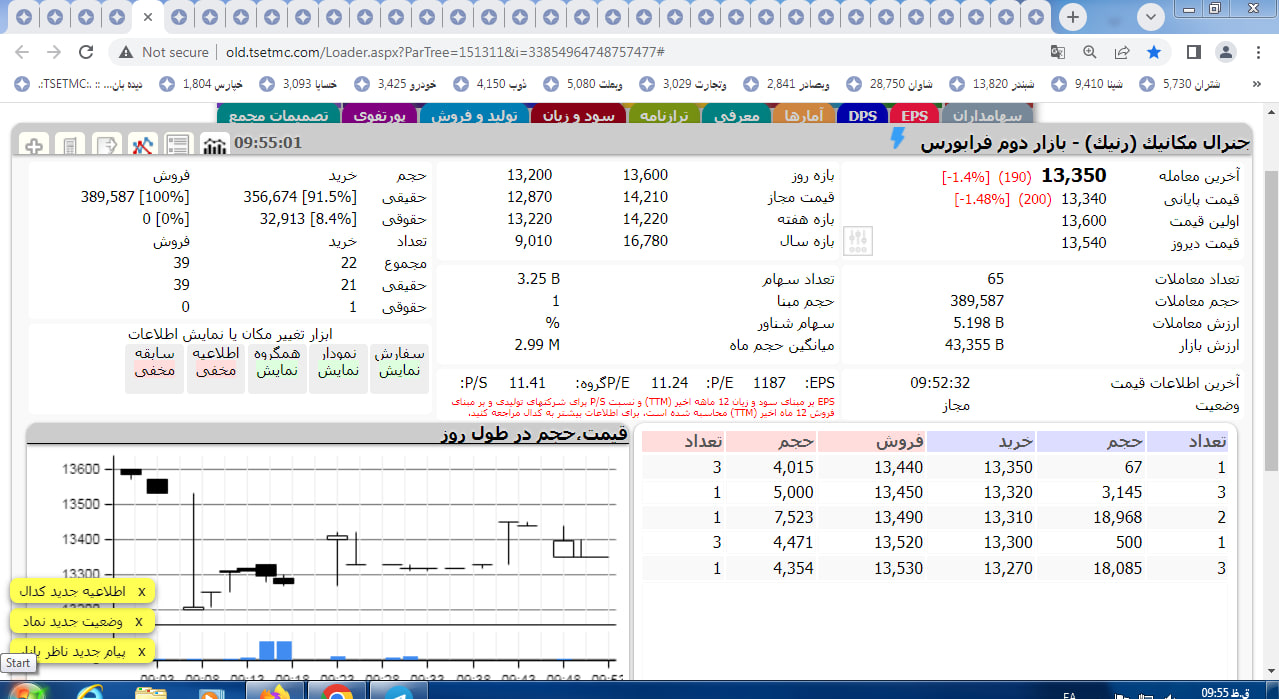This screenshot has width=1279, height=699.
Task: Open the تولید و فروش tab
Action: pos(474,115)
